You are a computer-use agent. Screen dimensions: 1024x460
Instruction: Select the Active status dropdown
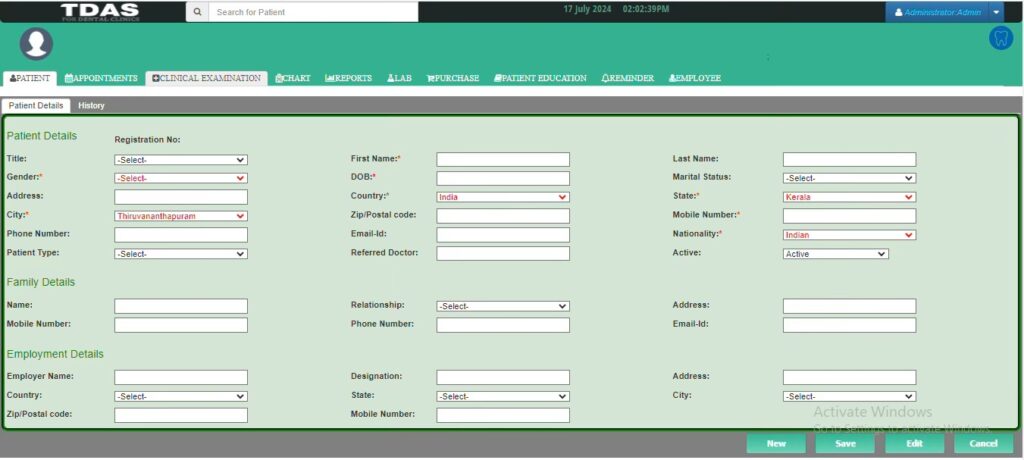[835, 254]
